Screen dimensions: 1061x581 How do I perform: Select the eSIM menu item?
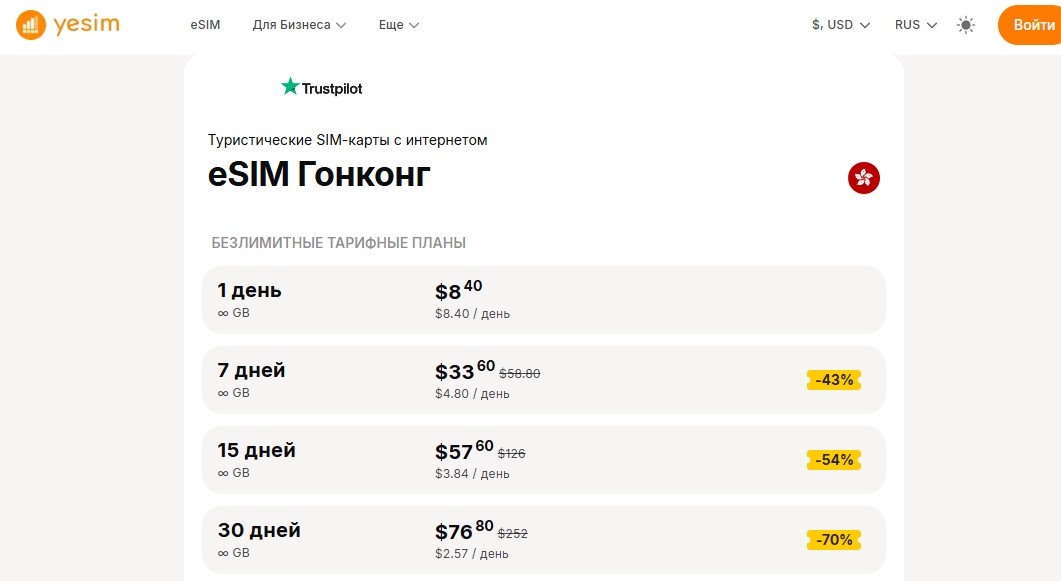[x=204, y=25]
